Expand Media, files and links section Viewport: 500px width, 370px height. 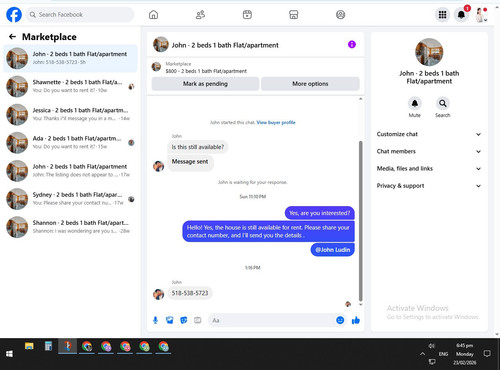[429, 169]
